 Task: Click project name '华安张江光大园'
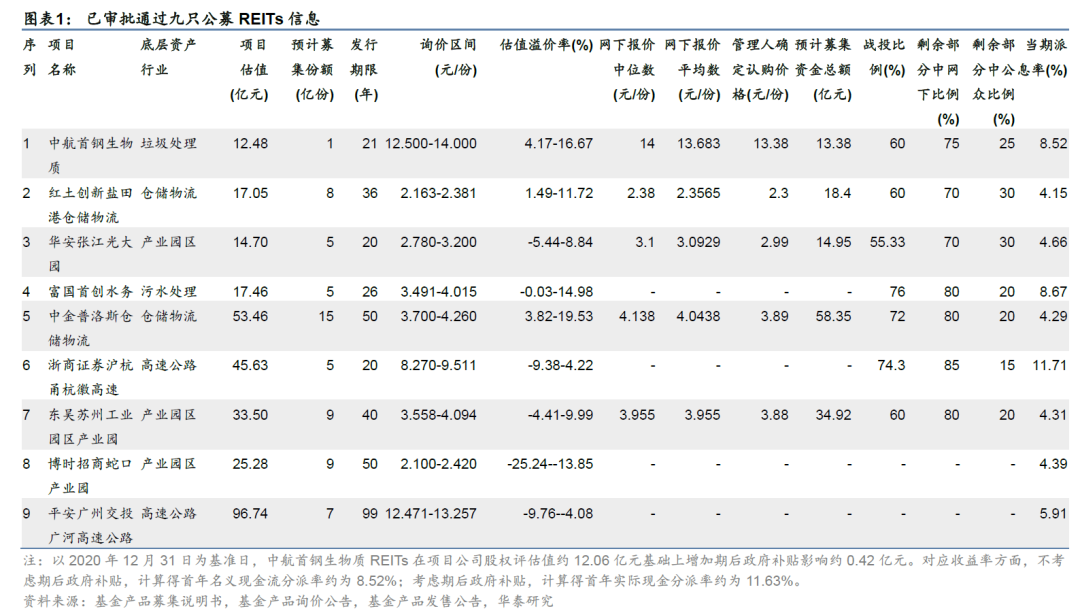pos(90,254)
